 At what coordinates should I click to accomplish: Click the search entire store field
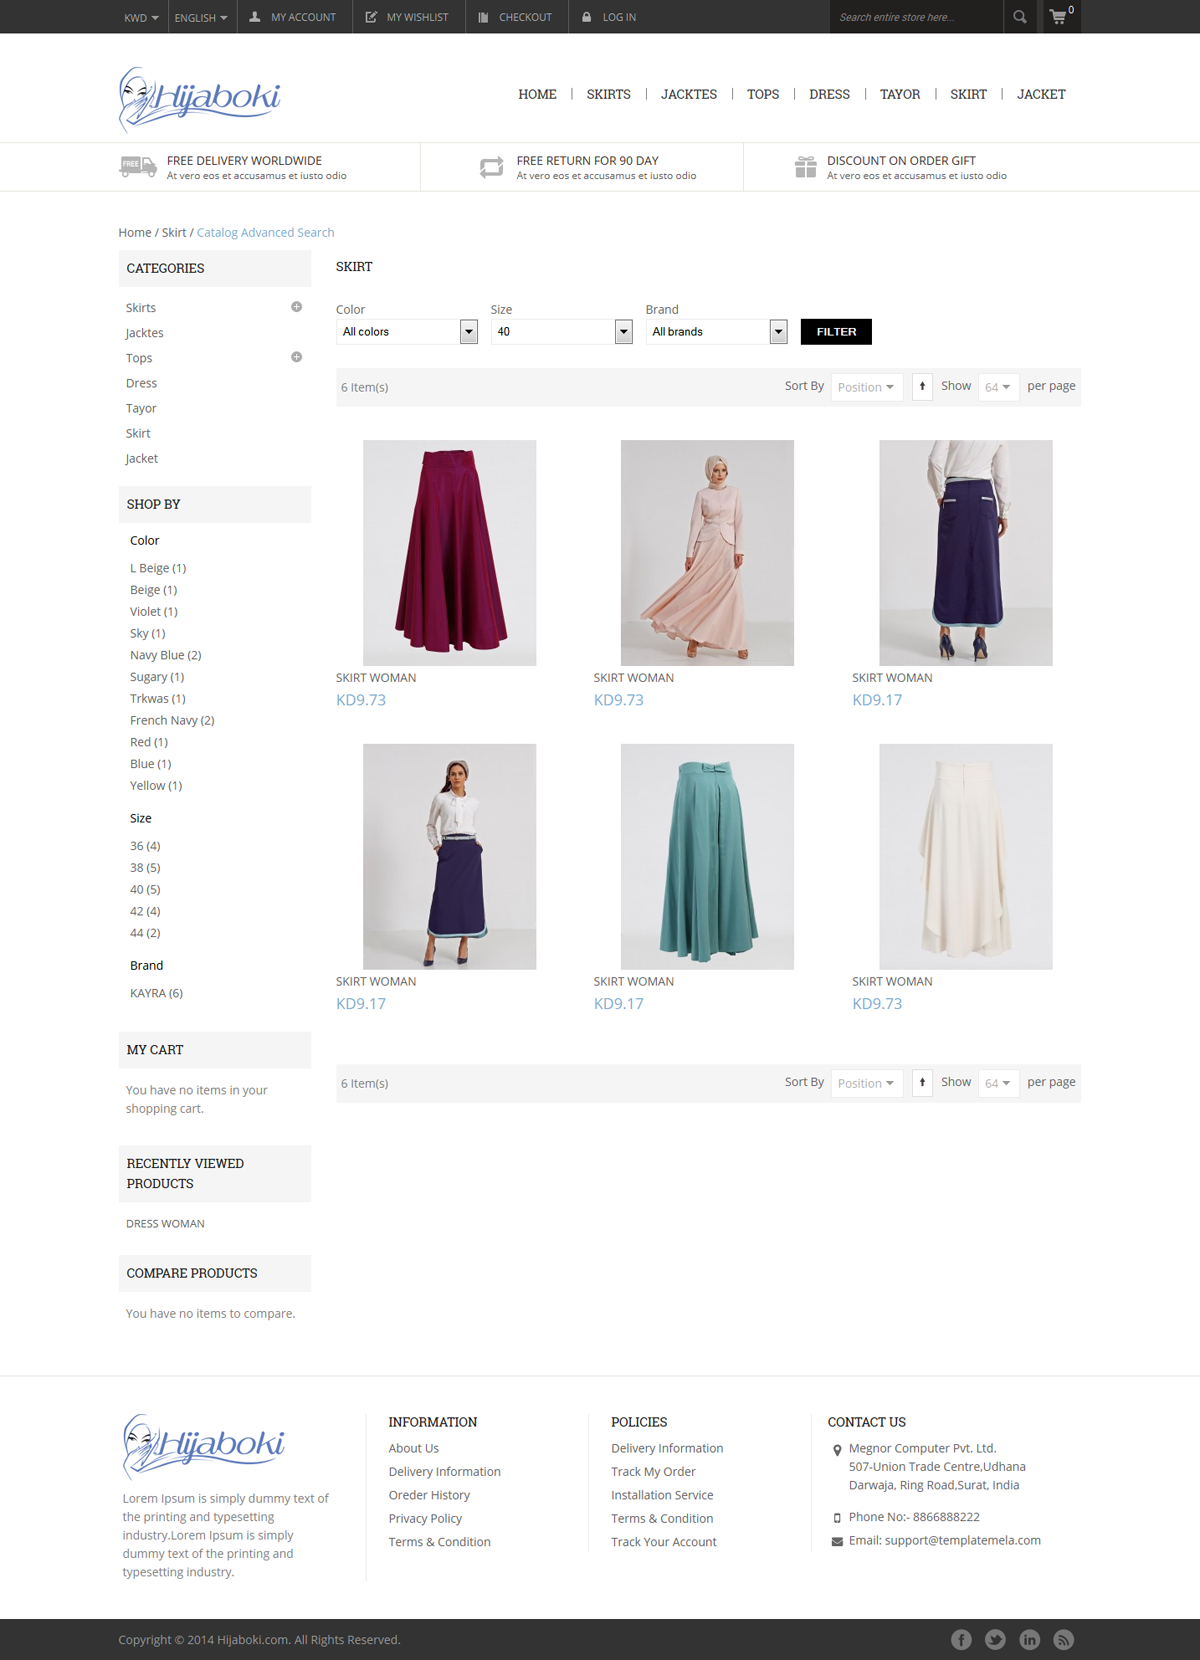click(x=915, y=17)
